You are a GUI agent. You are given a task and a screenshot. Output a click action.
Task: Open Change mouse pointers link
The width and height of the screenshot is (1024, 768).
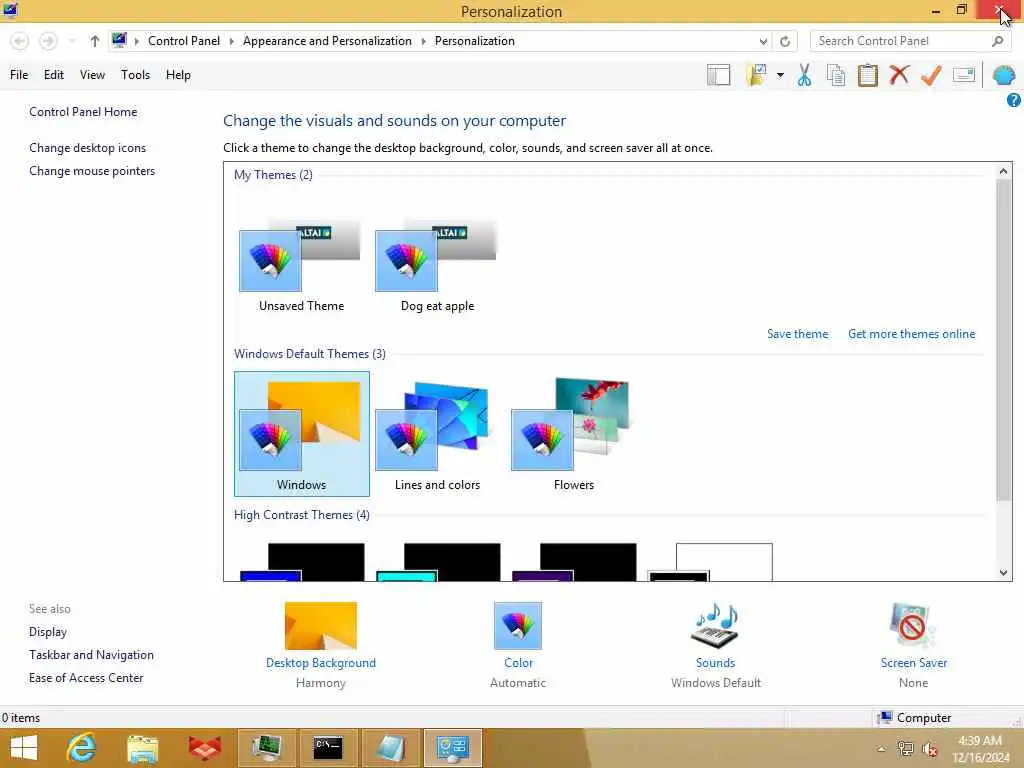92,171
